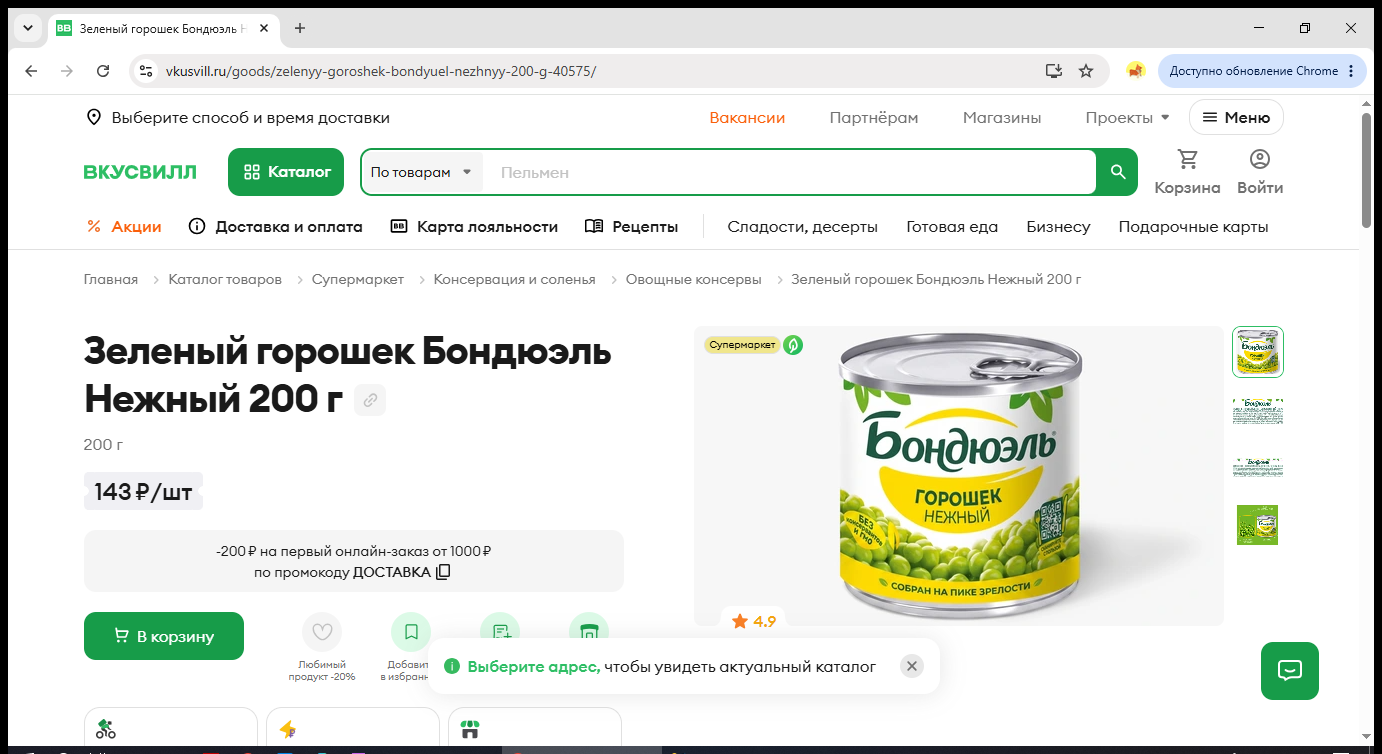Image resolution: width=1382 pixels, height=754 pixels.
Task: Open the Корзина cart icon
Action: 1187,172
